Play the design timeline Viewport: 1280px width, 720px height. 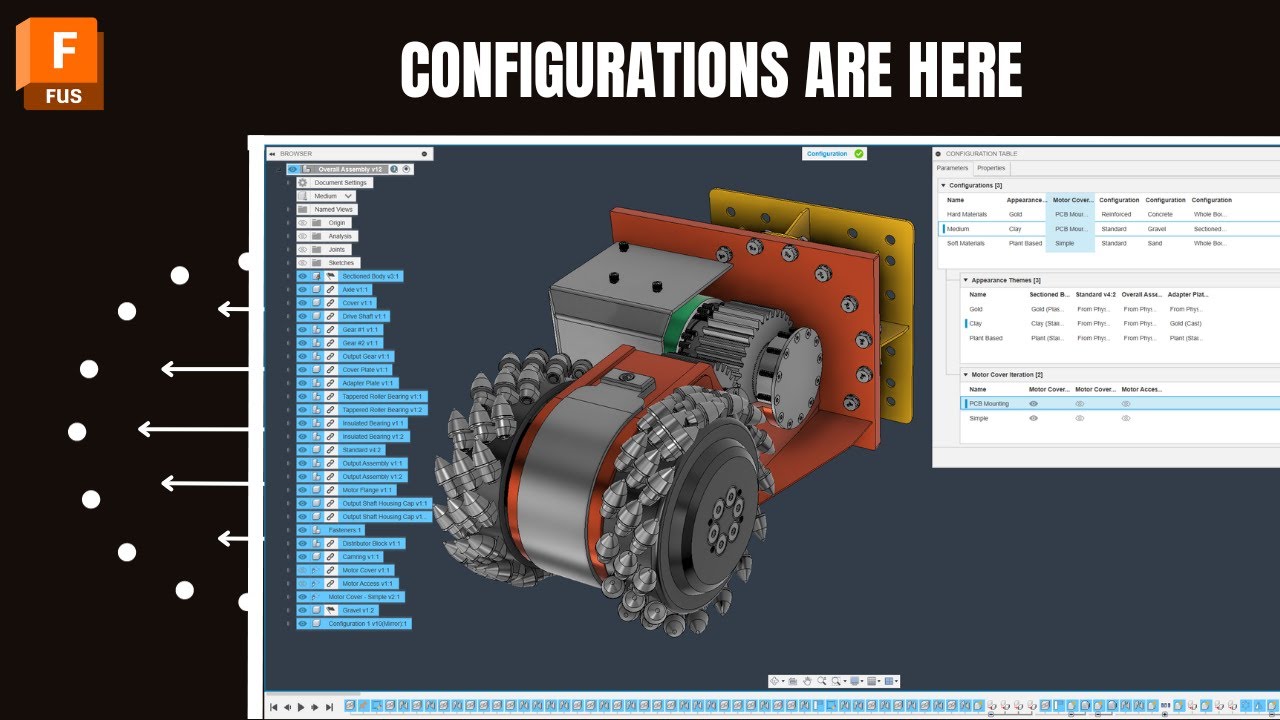pos(301,707)
